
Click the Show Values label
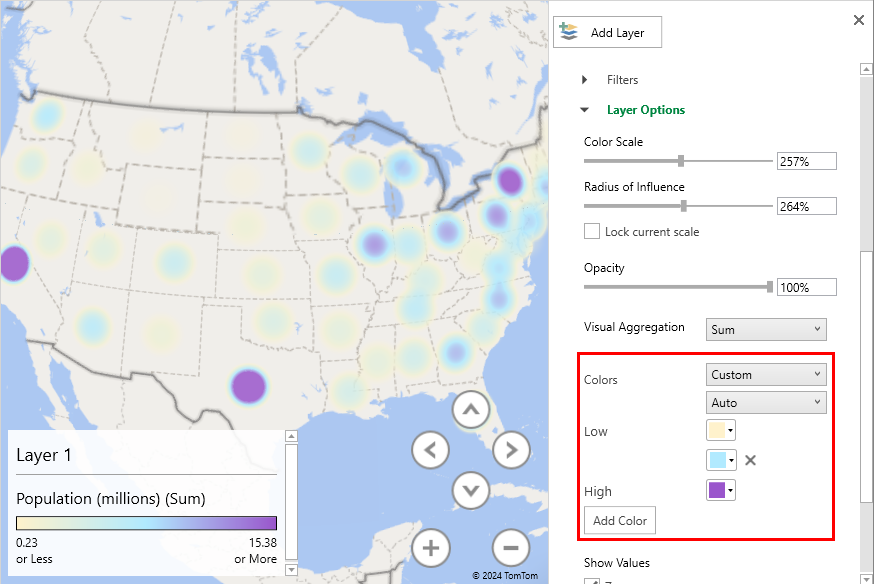point(616,563)
